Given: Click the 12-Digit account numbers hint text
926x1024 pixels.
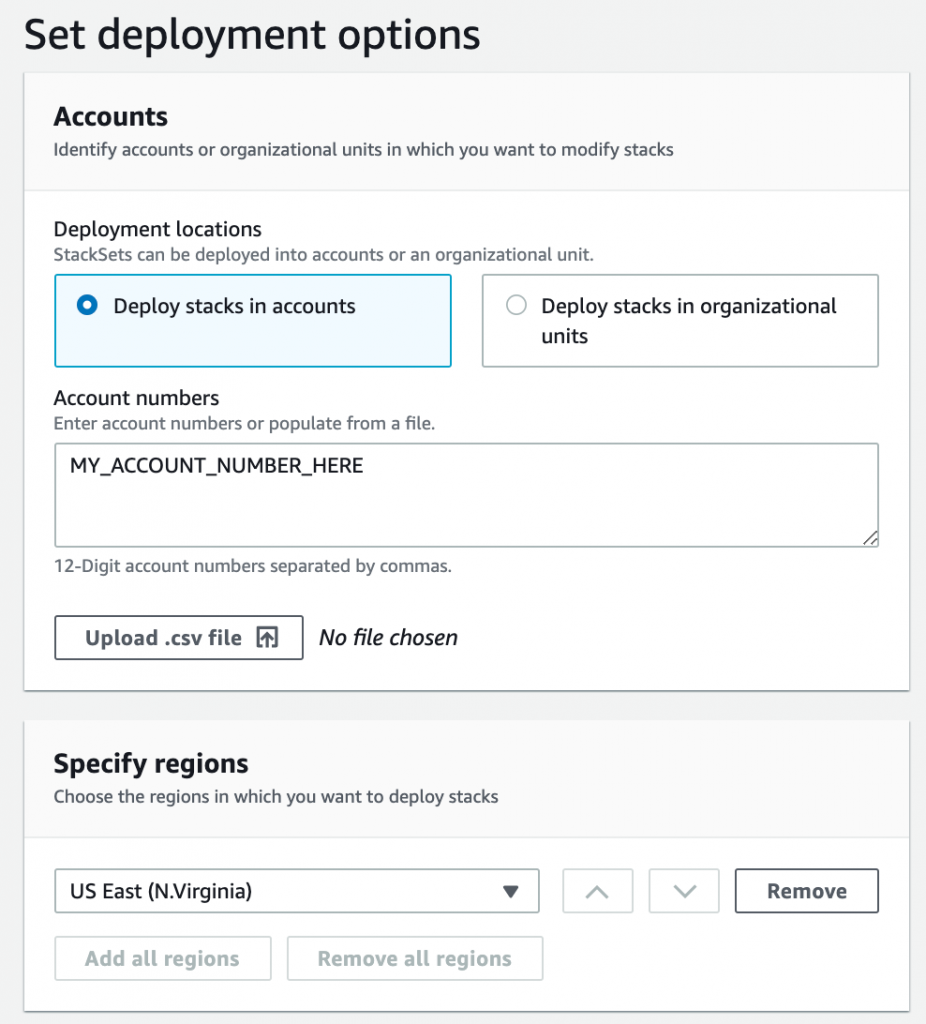Looking at the screenshot, I should tap(253, 566).
